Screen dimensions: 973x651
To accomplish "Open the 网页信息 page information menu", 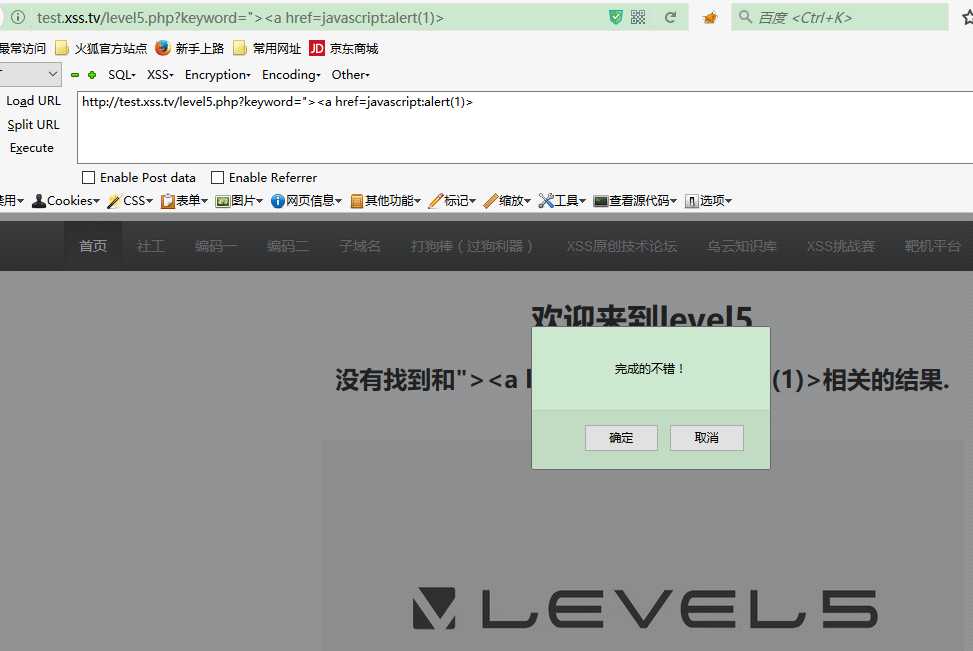I will pos(307,200).
